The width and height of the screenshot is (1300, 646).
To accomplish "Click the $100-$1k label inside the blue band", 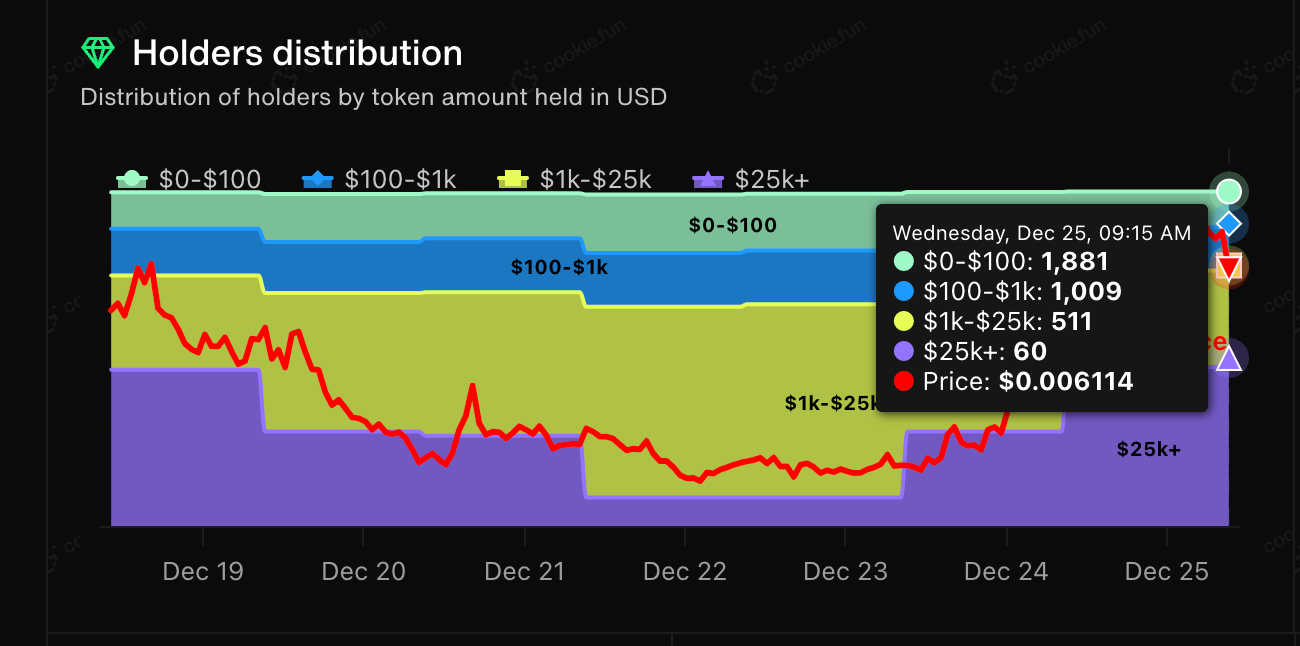I will (x=559, y=267).
